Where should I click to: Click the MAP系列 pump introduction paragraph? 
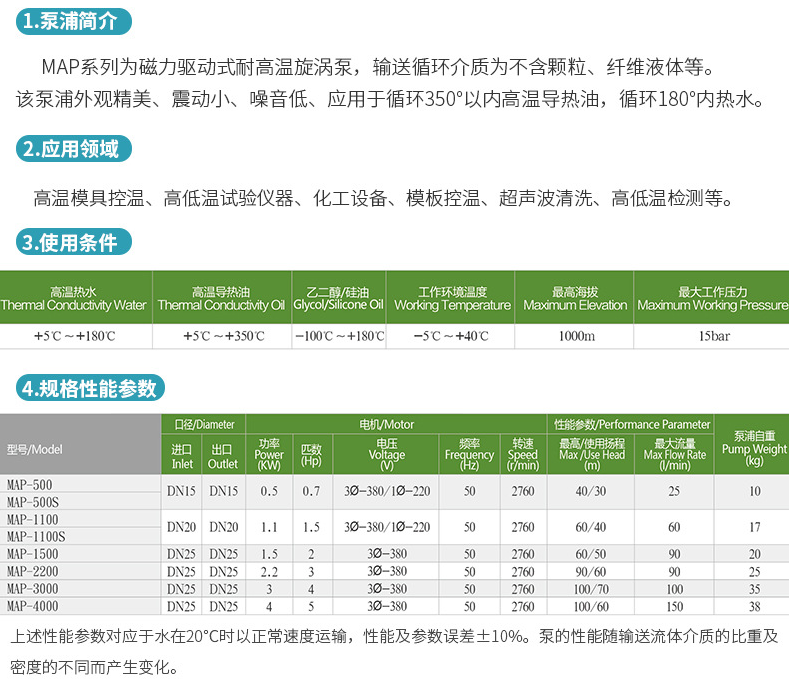[389, 83]
